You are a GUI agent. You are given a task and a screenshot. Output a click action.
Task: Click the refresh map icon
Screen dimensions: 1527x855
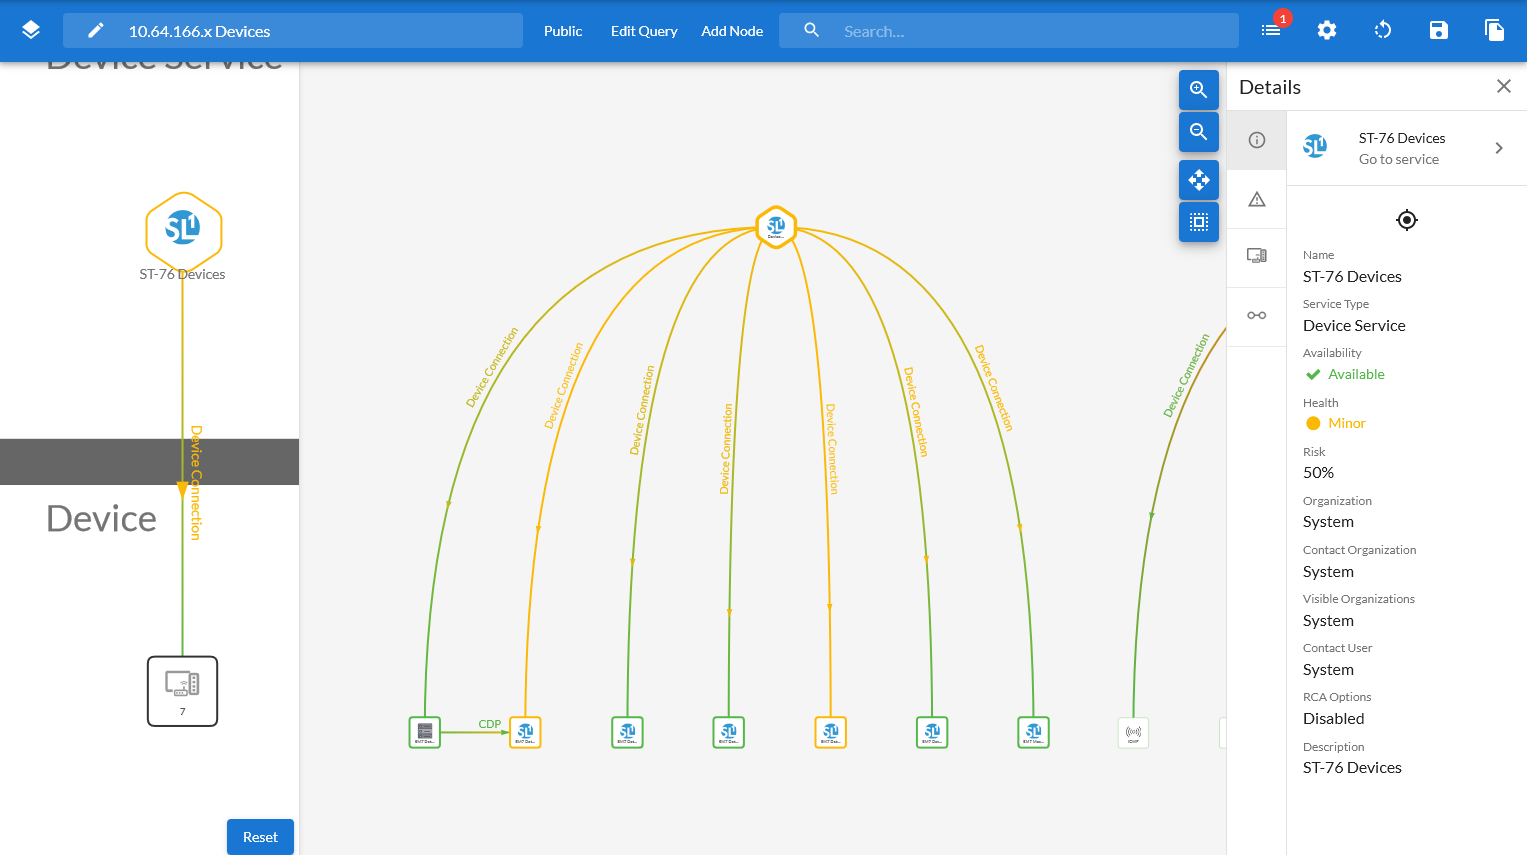1383,30
